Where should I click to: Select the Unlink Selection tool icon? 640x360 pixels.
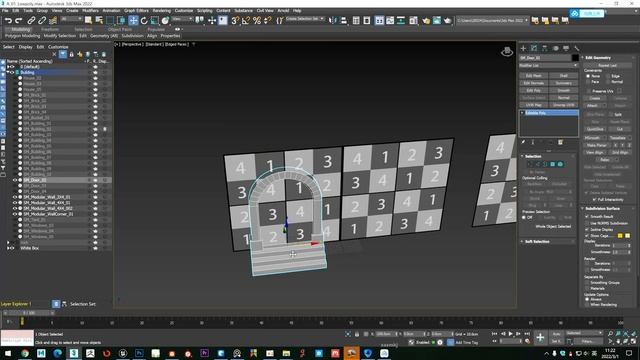coord(42,20)
